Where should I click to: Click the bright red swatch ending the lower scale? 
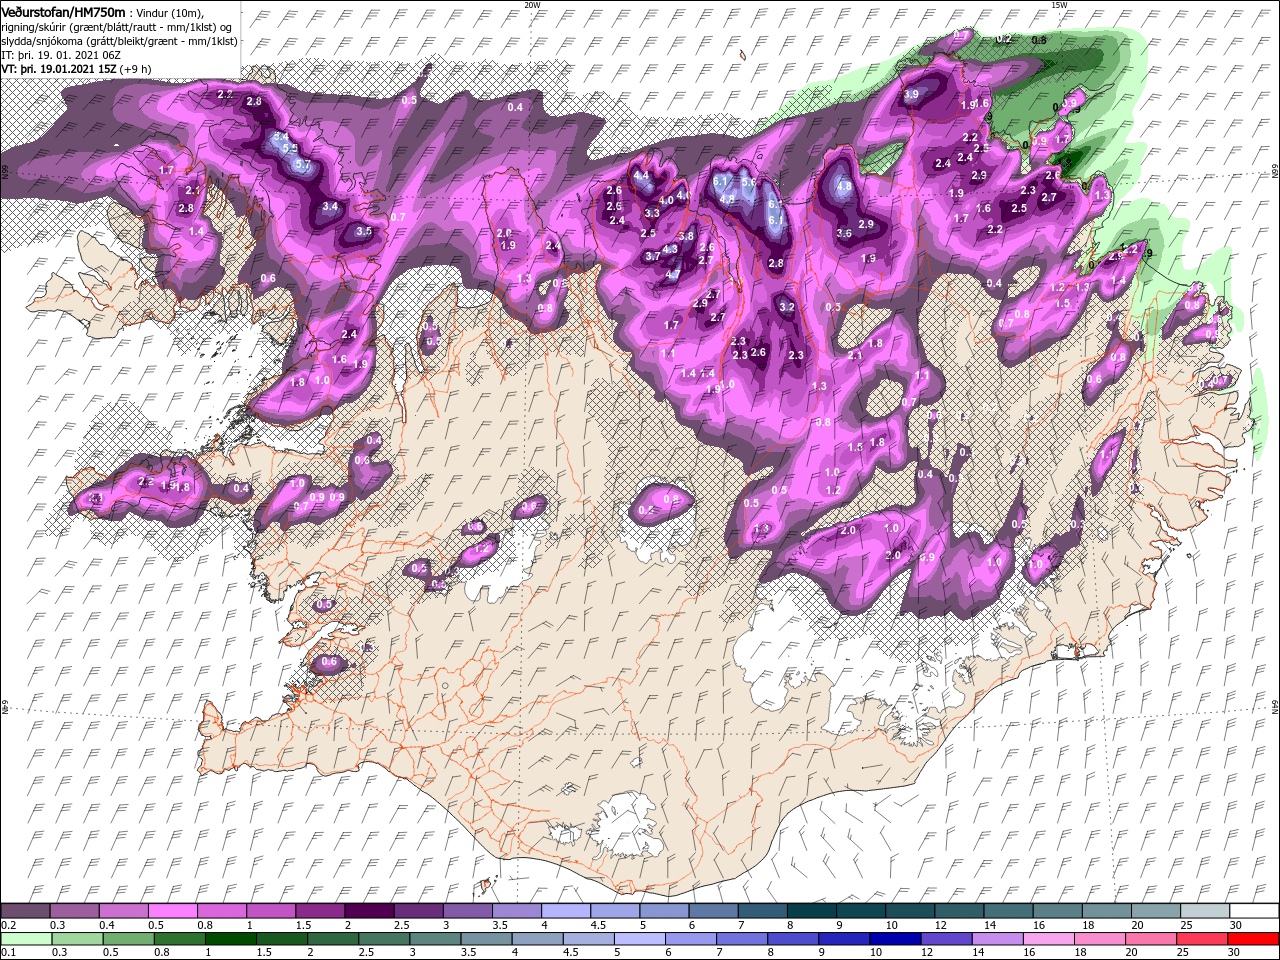pyautogui.click(x=1253, y=938)
